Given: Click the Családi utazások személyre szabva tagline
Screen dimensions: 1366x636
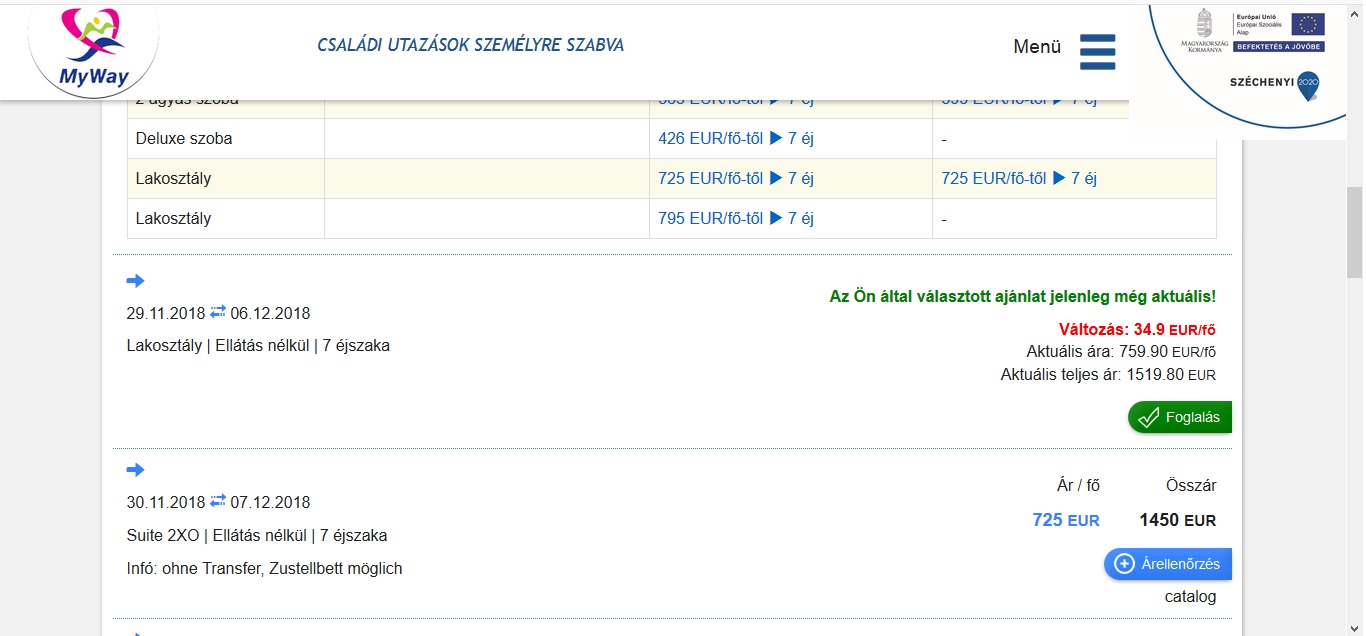Looking at the screenshot, I should 470,46.
